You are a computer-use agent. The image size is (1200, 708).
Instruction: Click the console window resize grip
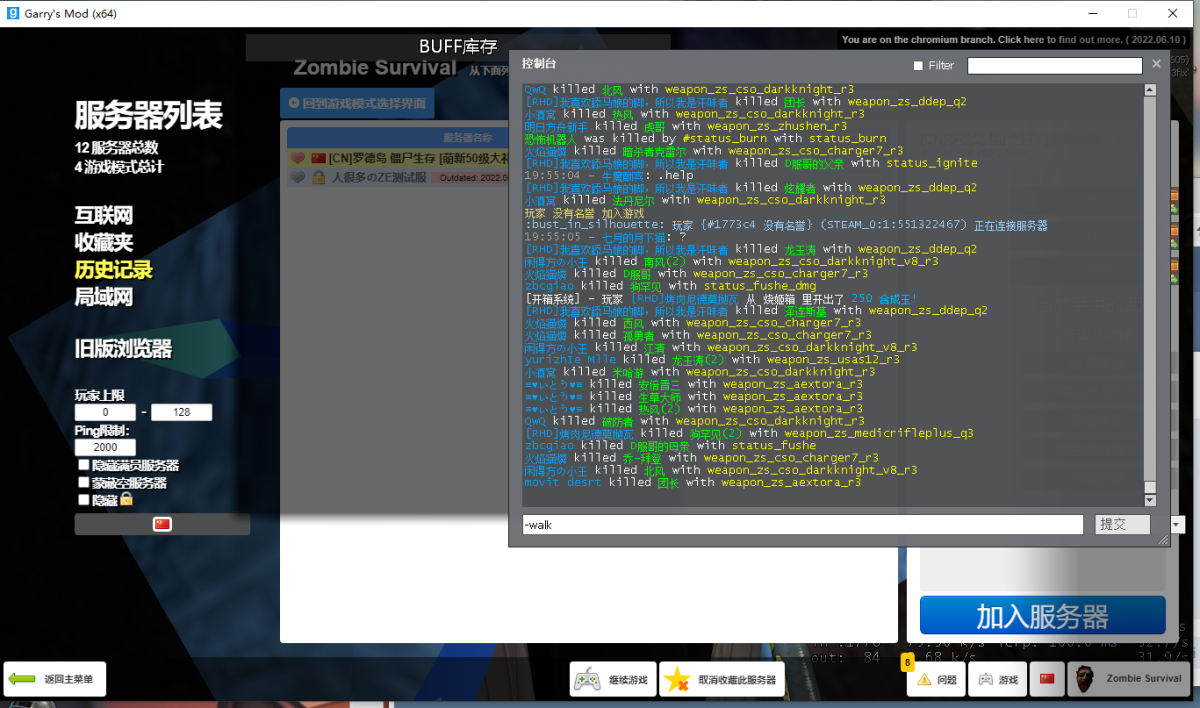[x=1163, y=541]
